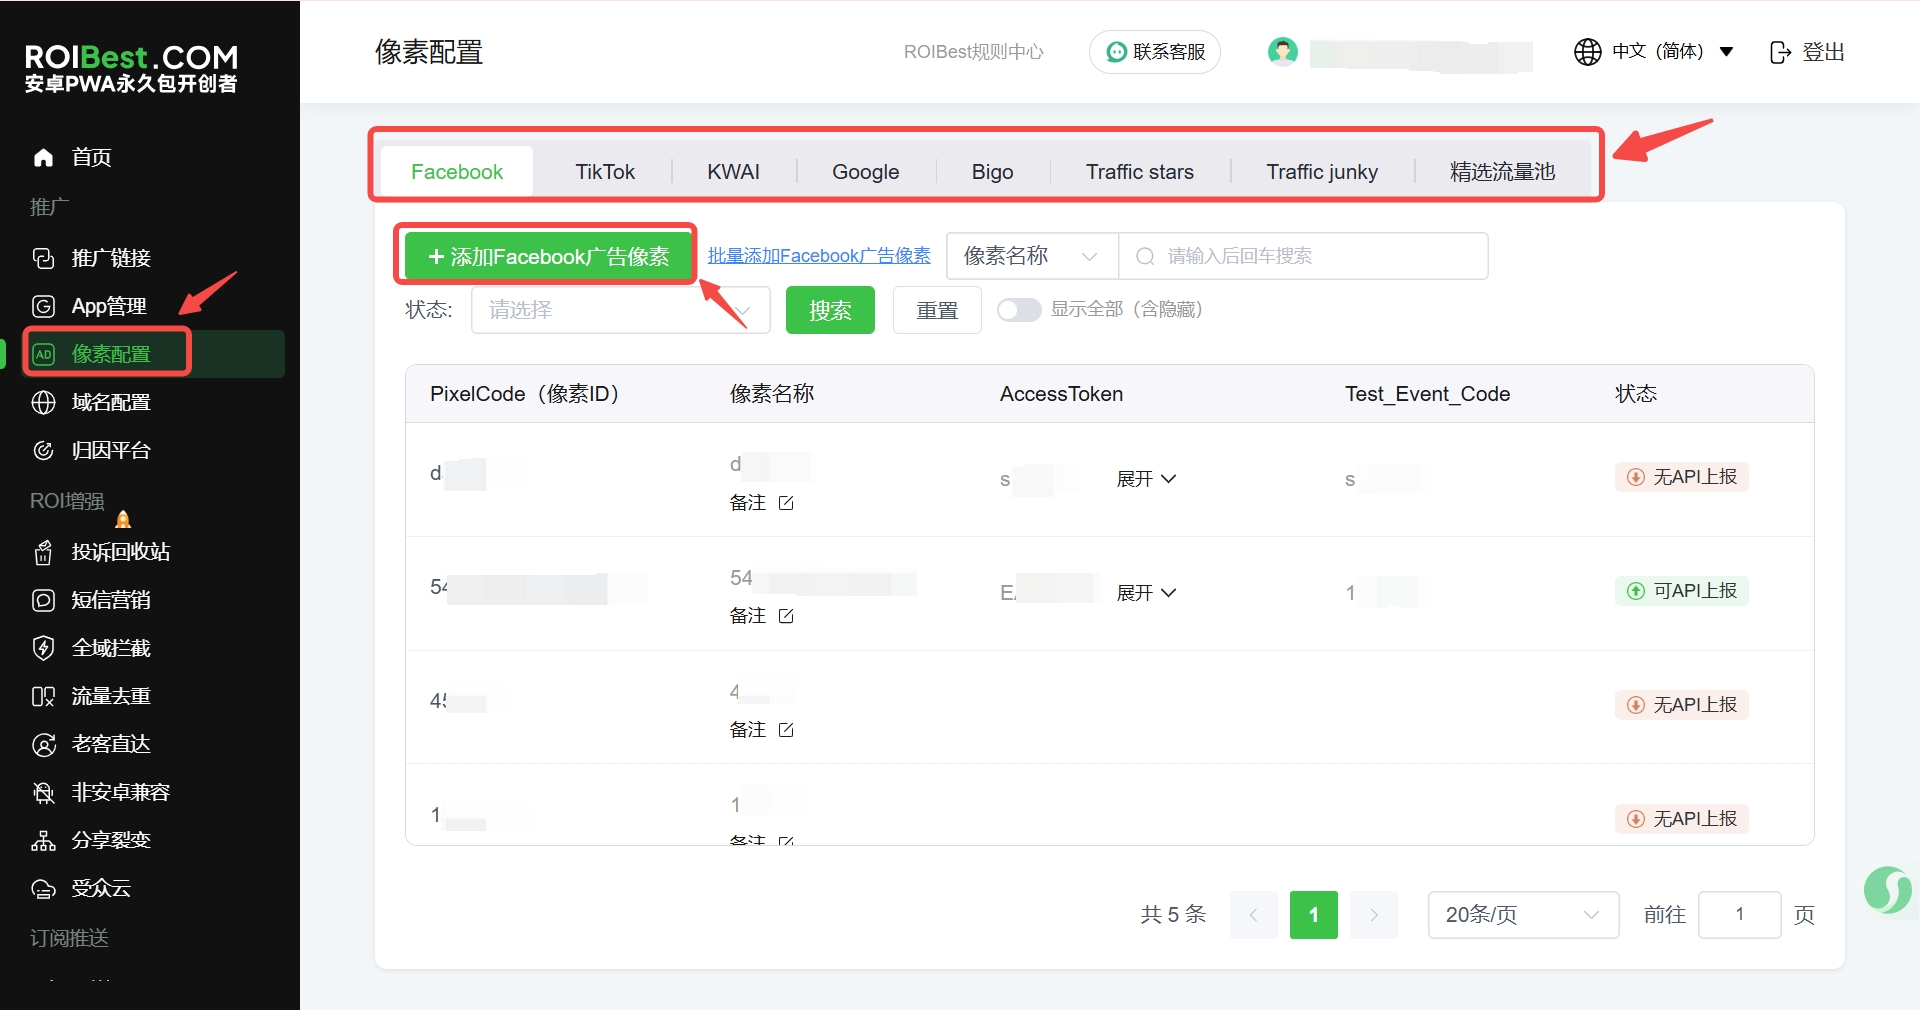Open ROIBest规则中心 link
The width and height of the screenshot is (1920, 1010).
[x=973, y=52]
